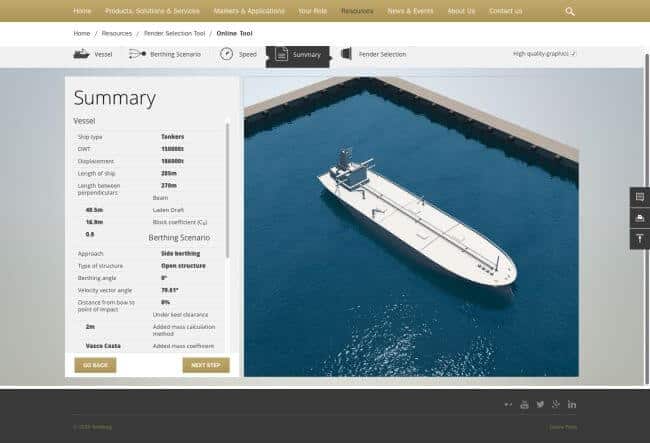The image size is (650, 443).
Task: Open the Google Plus social link
Action: coord(556,404)
